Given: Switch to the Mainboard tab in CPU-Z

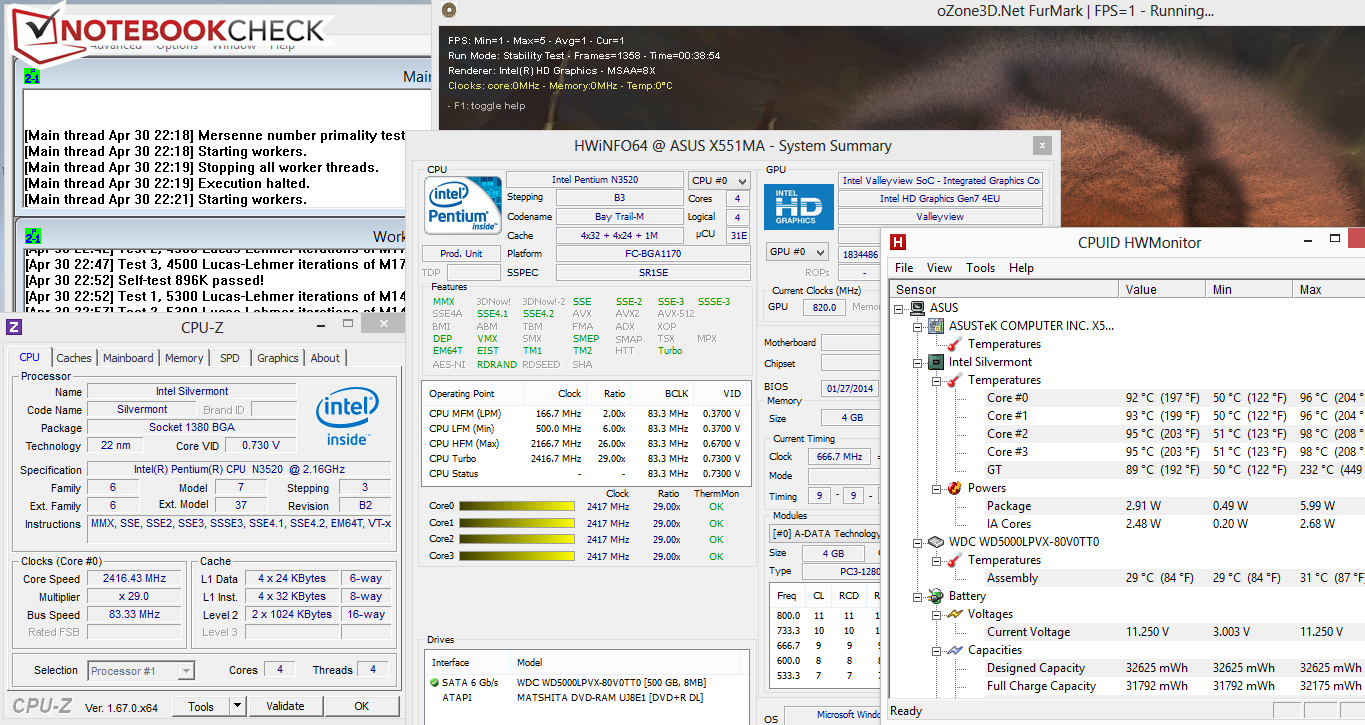Looking at the screenshot, I should (128, 358).
